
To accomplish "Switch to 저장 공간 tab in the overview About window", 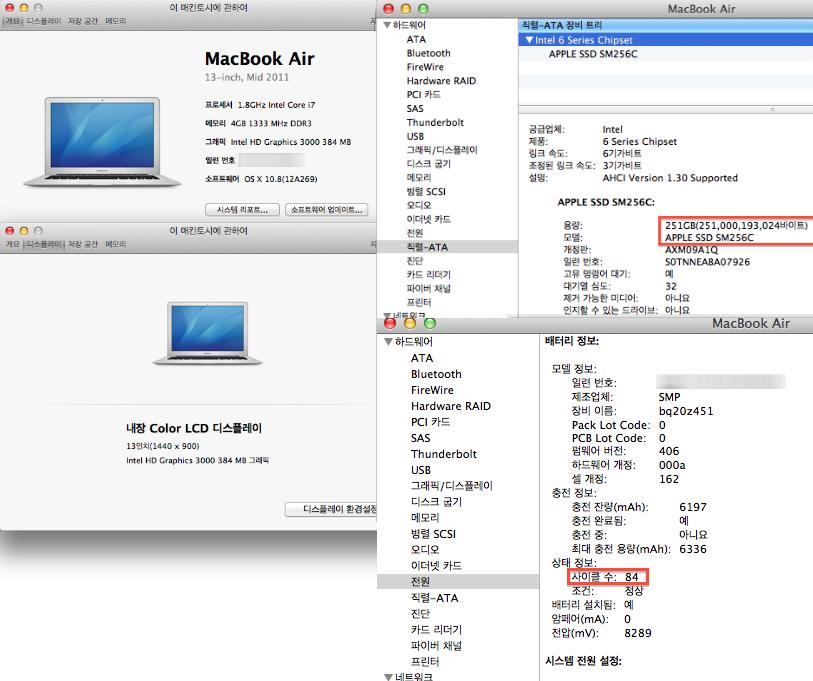I will pos(83,21).
